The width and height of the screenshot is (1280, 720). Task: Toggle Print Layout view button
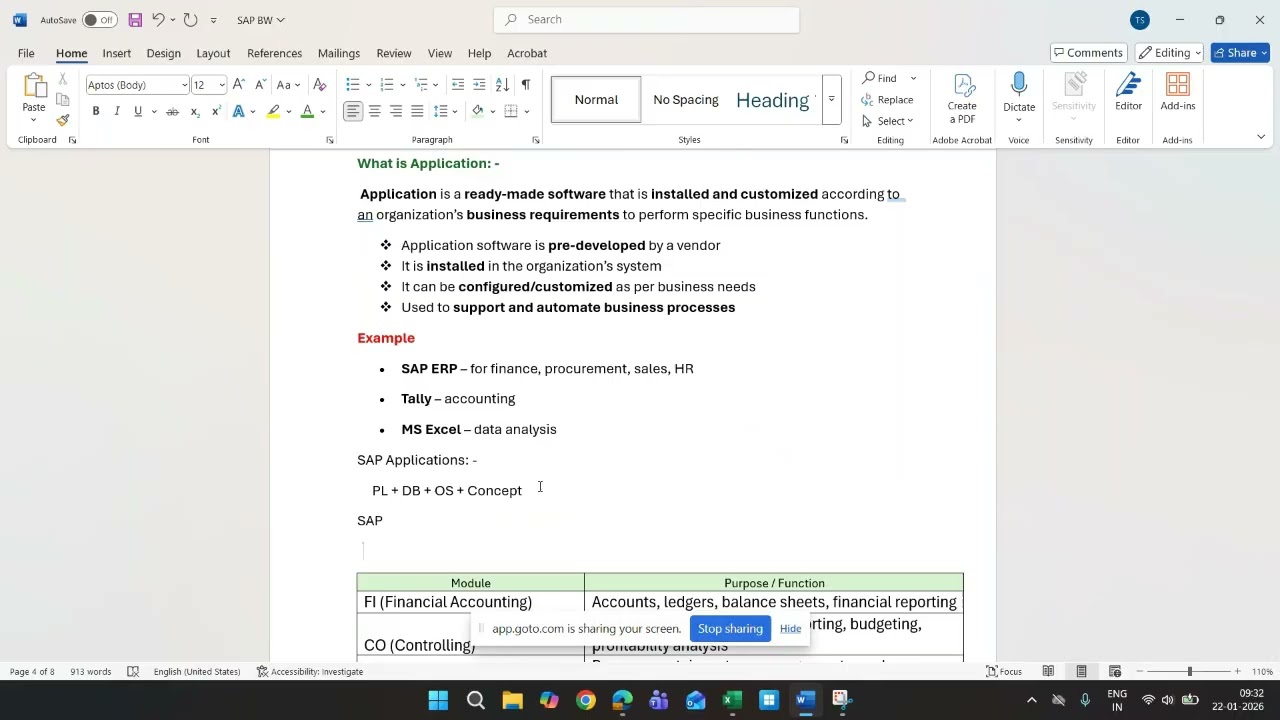[x=1081, y=671]
